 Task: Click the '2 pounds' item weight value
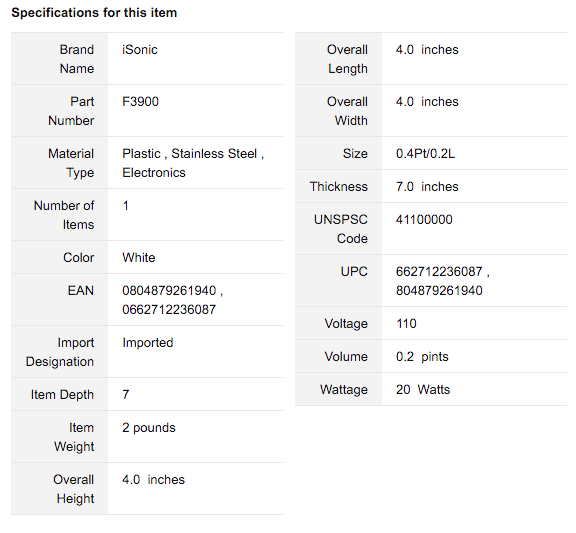tap(149, 428)
